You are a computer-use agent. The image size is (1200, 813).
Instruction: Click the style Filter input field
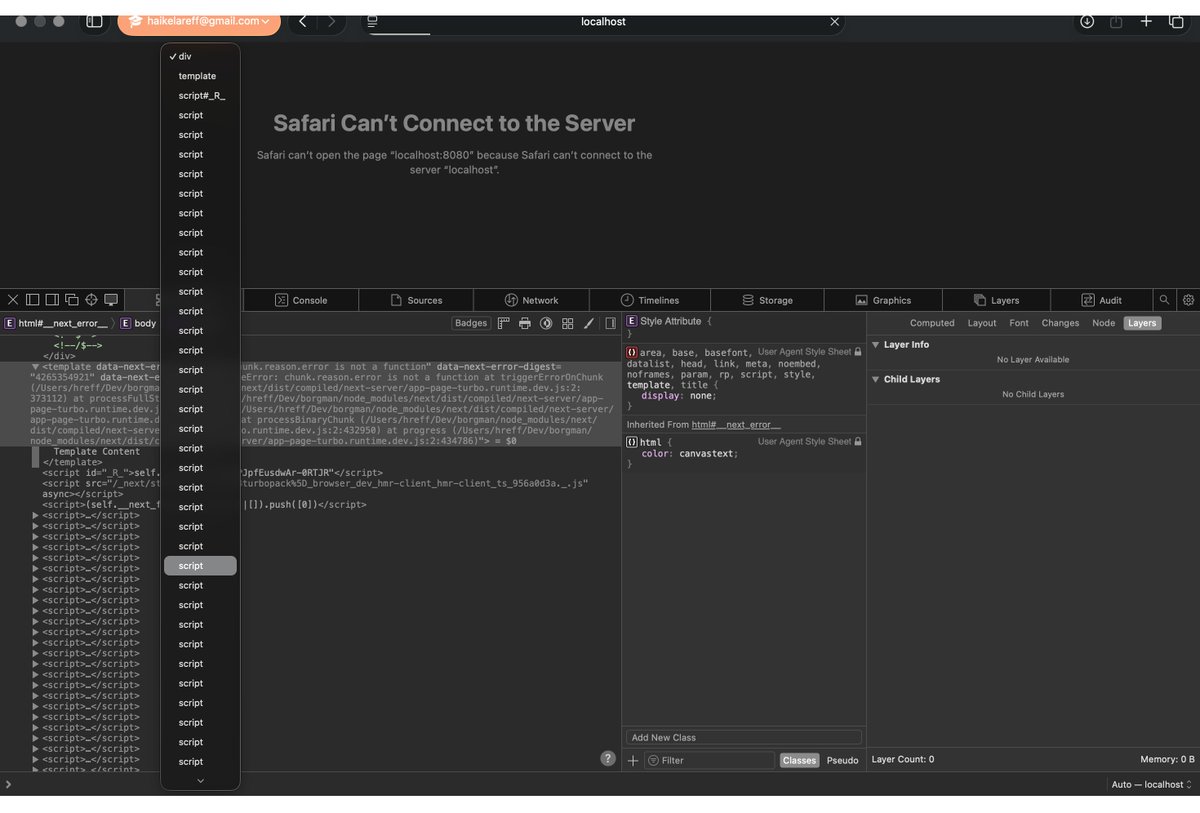pyautogui.click(x=709, y=760)
